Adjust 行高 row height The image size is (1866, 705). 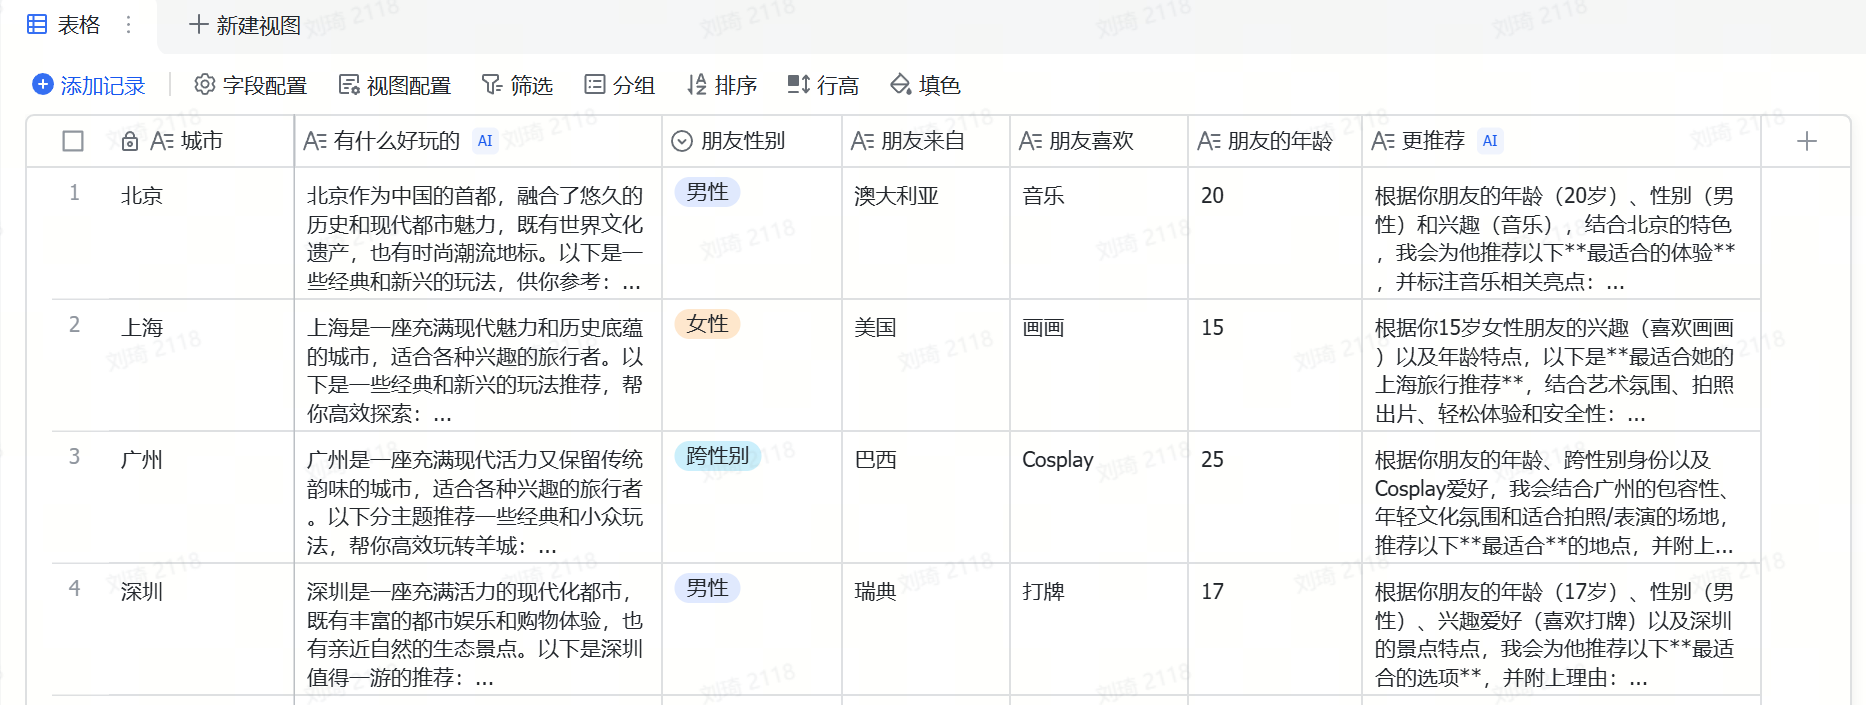click(823, 85)
